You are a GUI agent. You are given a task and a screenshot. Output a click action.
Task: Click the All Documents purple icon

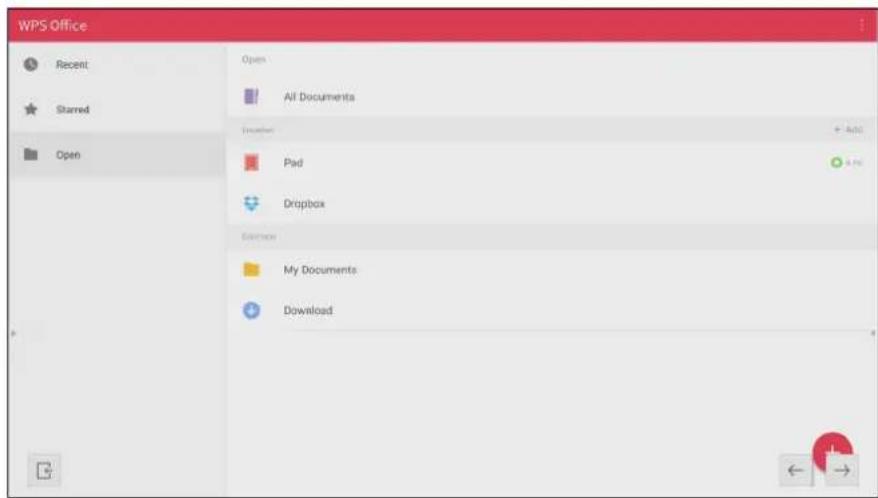coord(251,96)
